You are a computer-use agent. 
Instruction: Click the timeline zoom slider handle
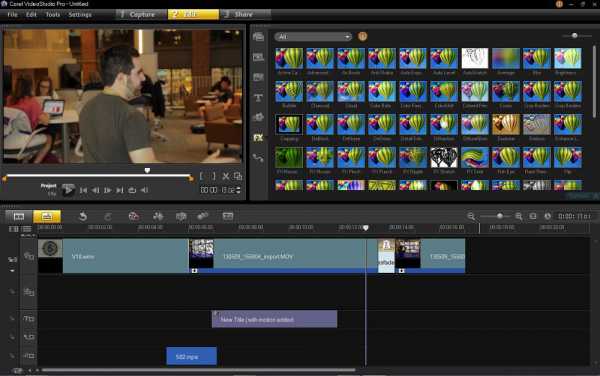[x=499, y=216]
